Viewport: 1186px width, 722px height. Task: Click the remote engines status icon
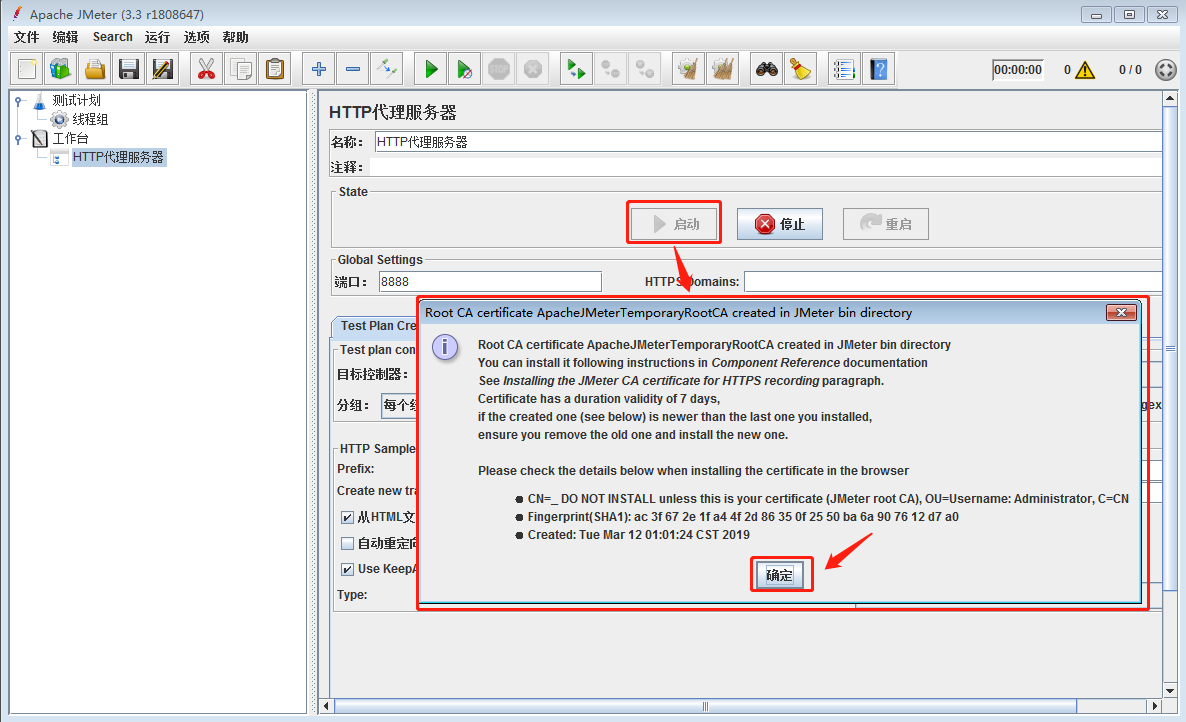point(1166,70)
